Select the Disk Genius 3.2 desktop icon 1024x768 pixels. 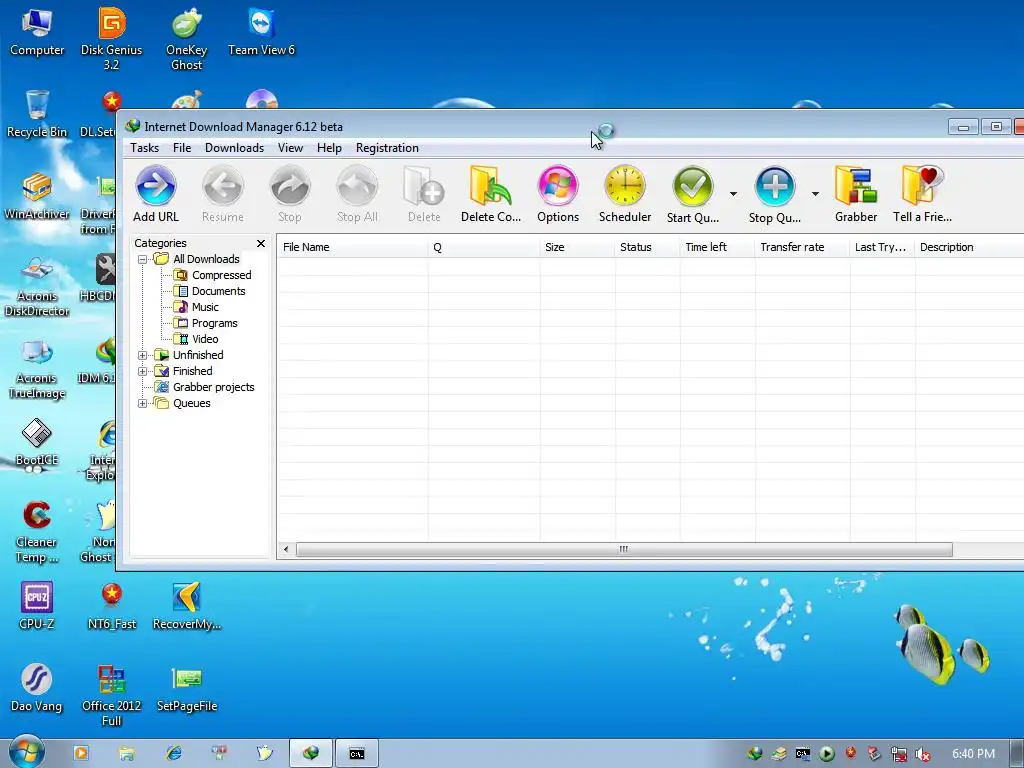tap(112, 38)
